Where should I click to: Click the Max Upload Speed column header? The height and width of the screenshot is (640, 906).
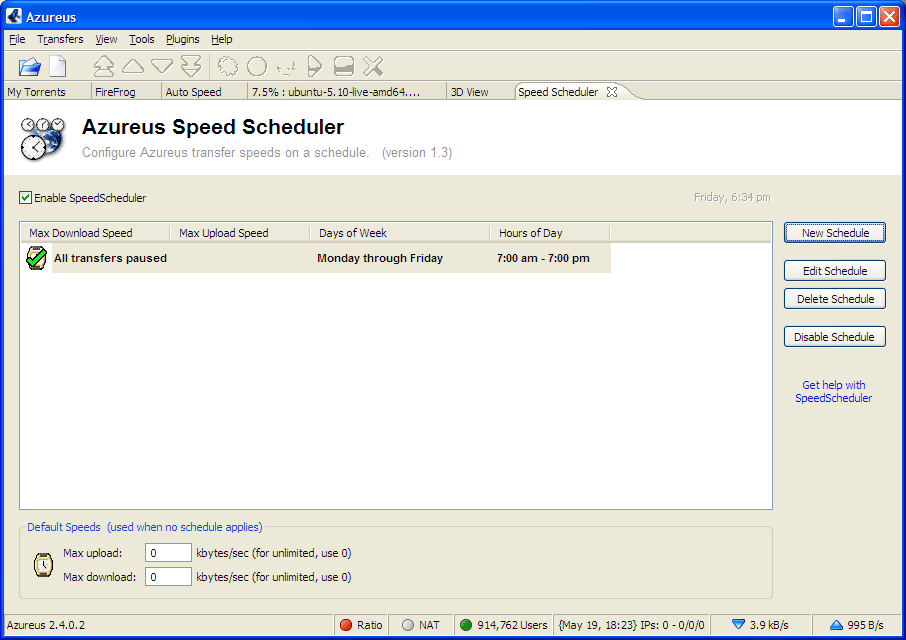240,233
